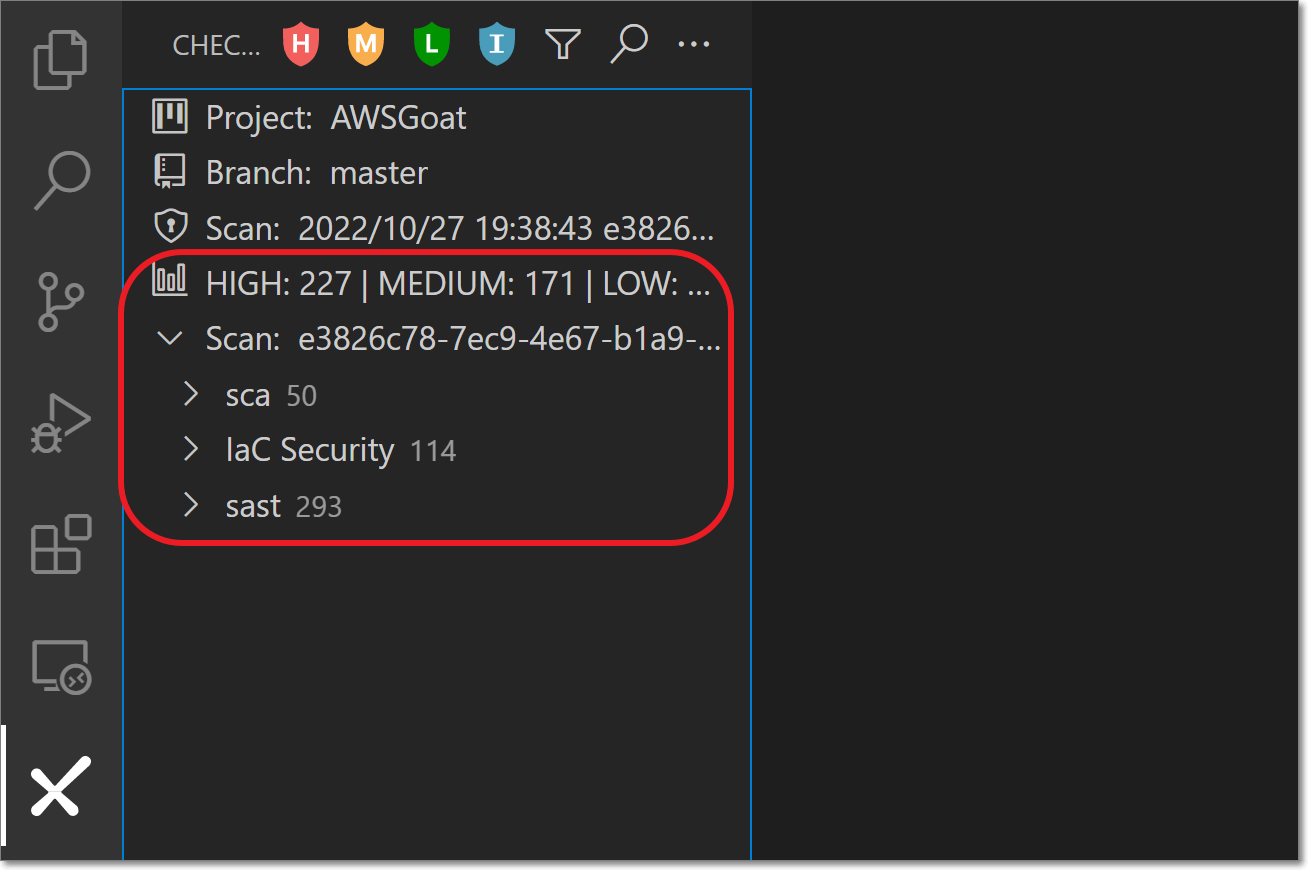
Task: Toggle the Medium severity filter
Action: coord(365,45)
